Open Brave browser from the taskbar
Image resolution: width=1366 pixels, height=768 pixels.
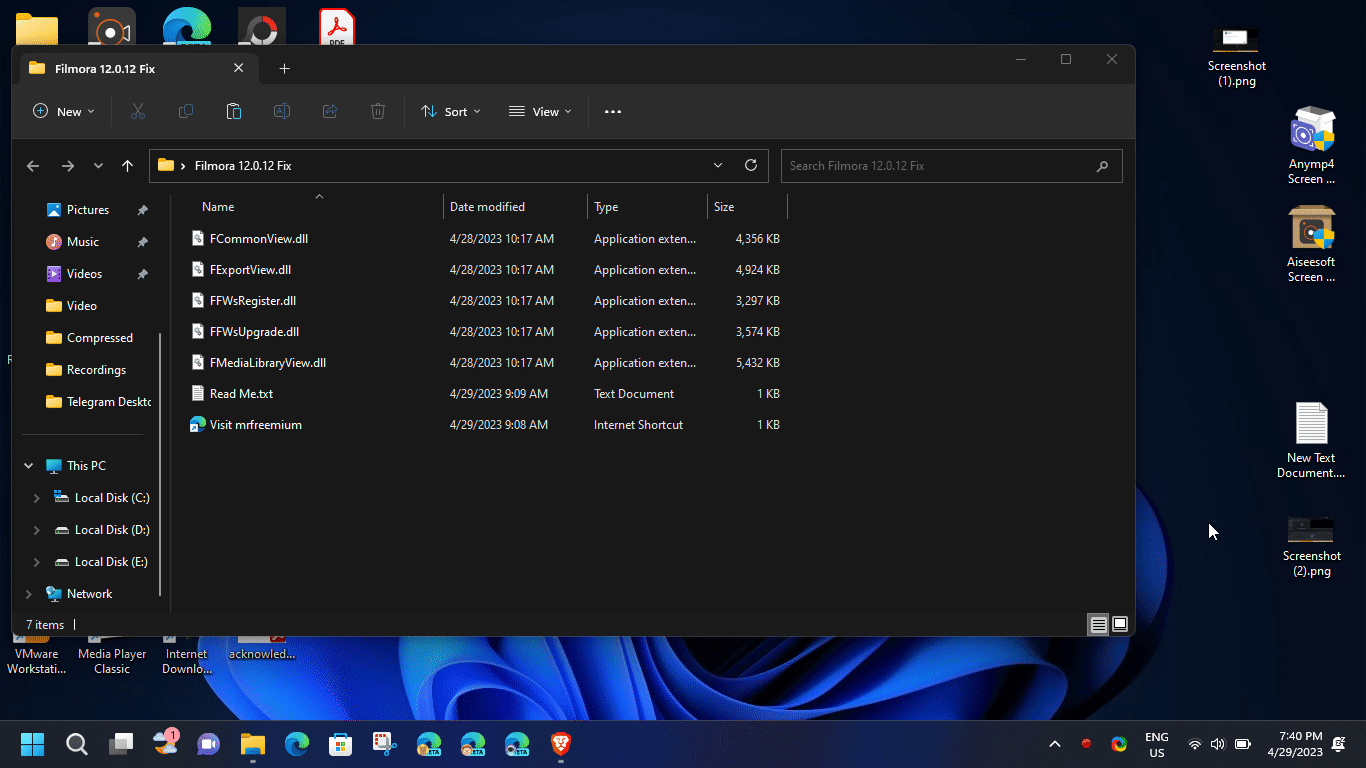click(561, 744)
